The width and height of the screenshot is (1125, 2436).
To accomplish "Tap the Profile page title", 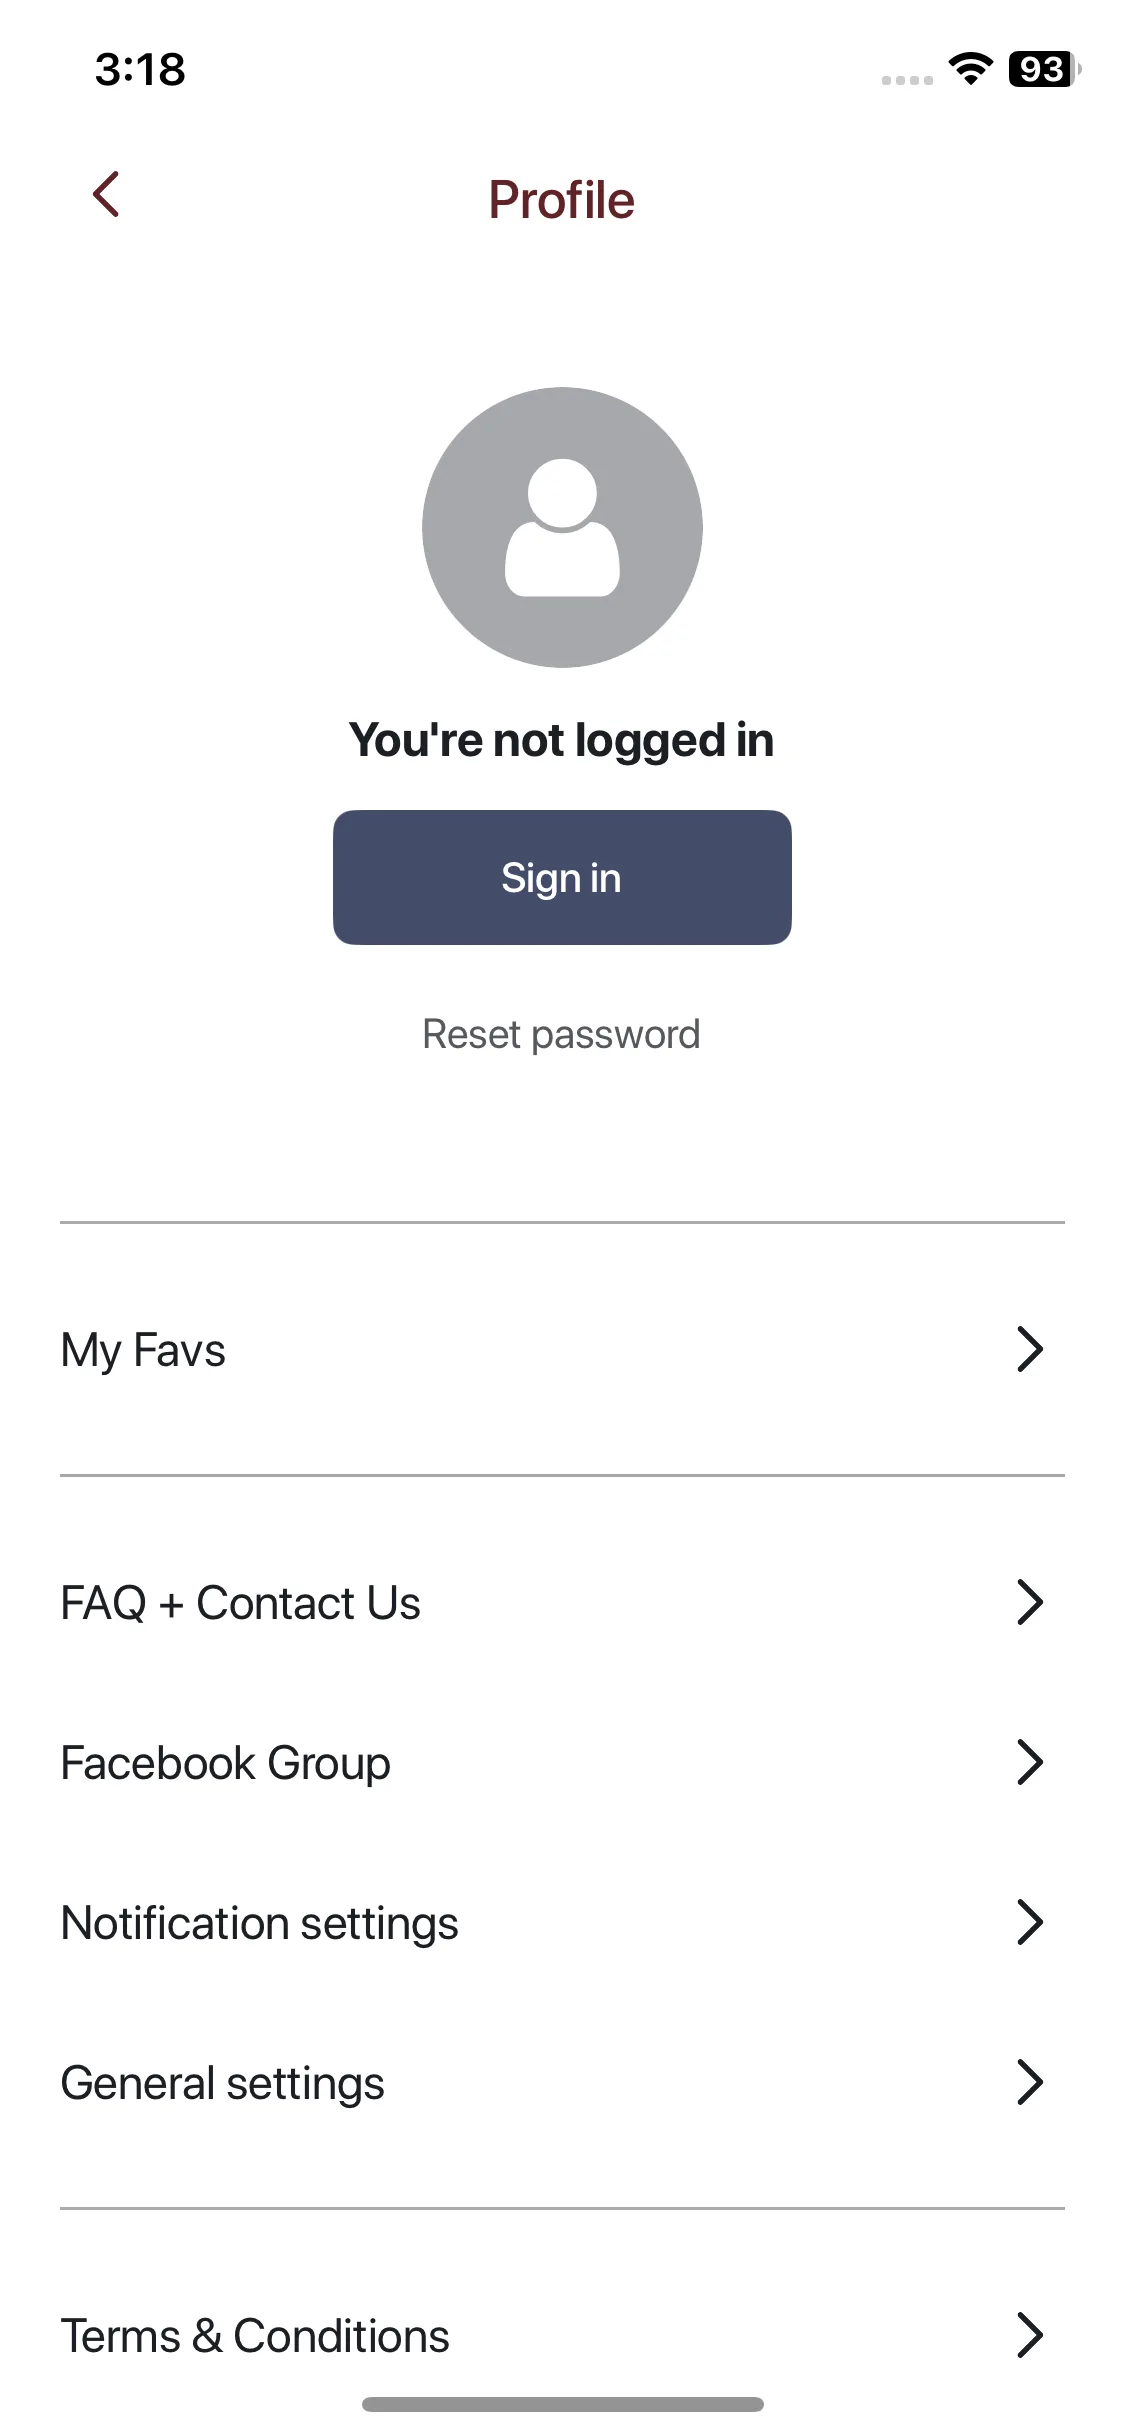I will [561, 200].
